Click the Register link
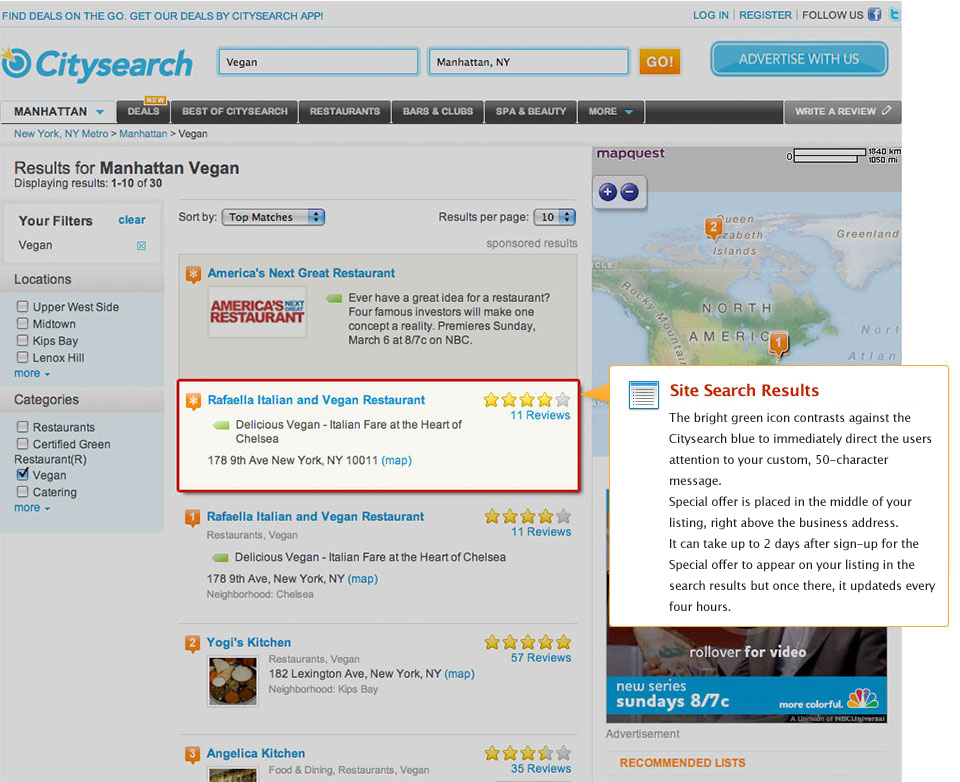Image resolution: width=960 pixels, height=782 pixels. [765, 15]
